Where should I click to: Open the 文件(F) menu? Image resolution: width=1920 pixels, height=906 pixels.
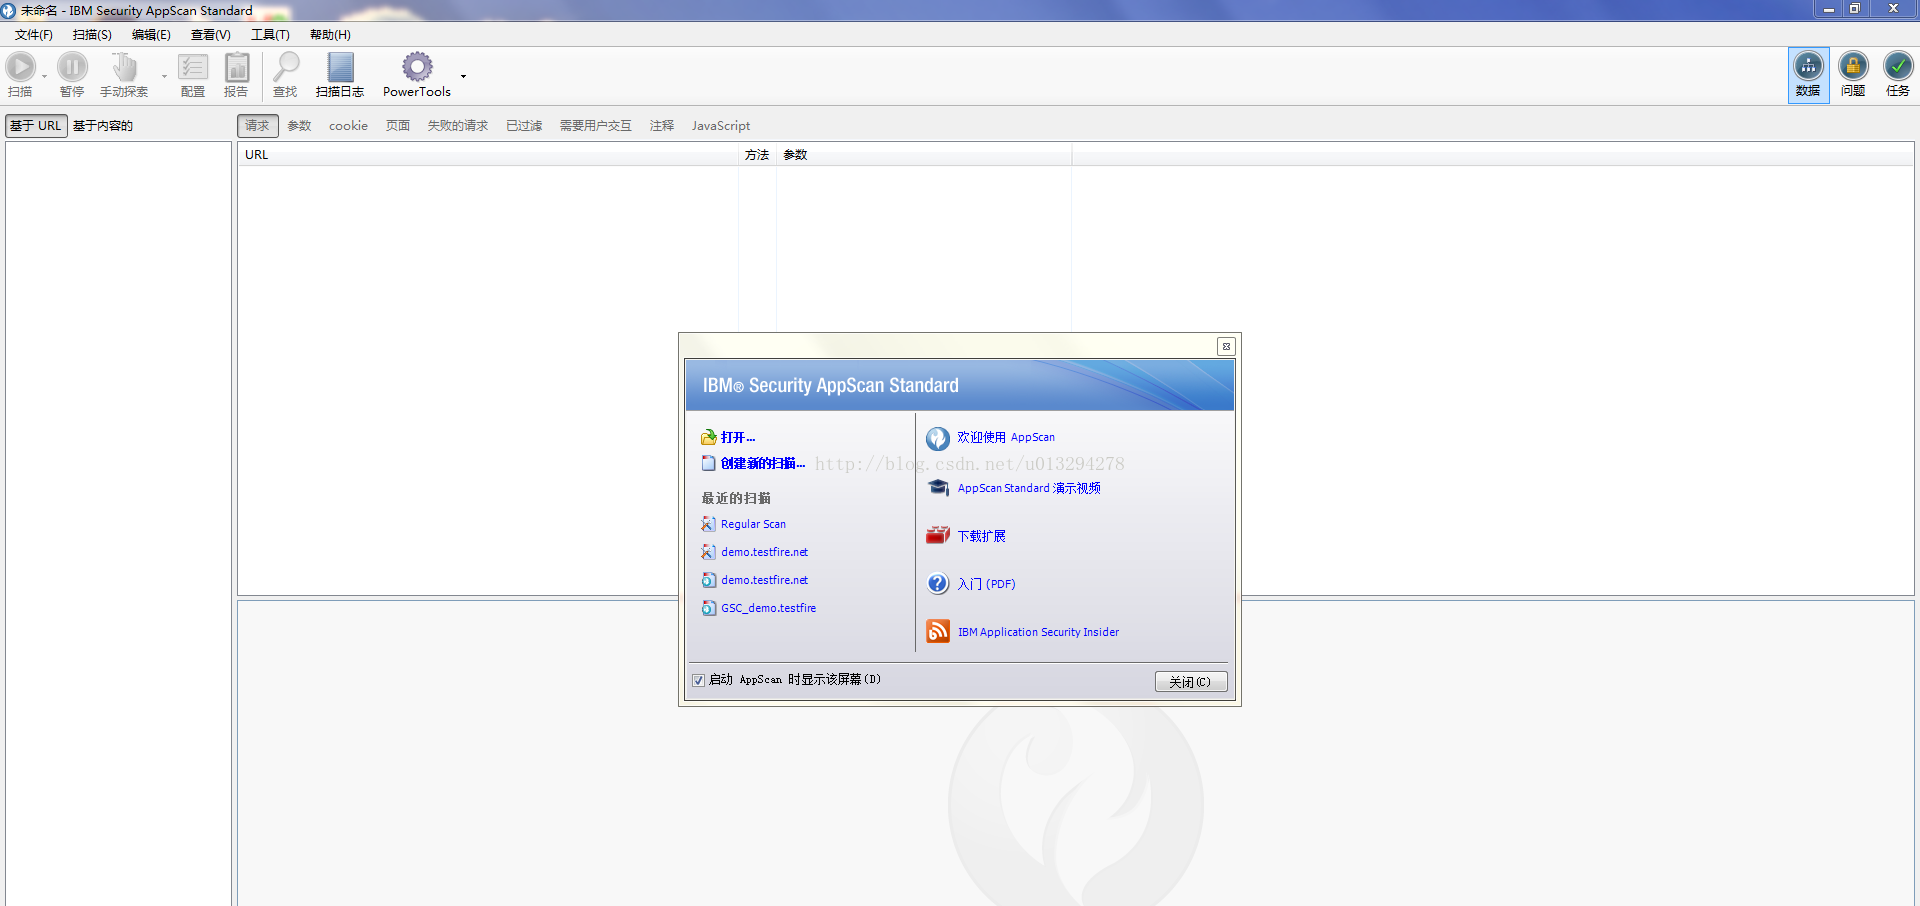(34, 35)
